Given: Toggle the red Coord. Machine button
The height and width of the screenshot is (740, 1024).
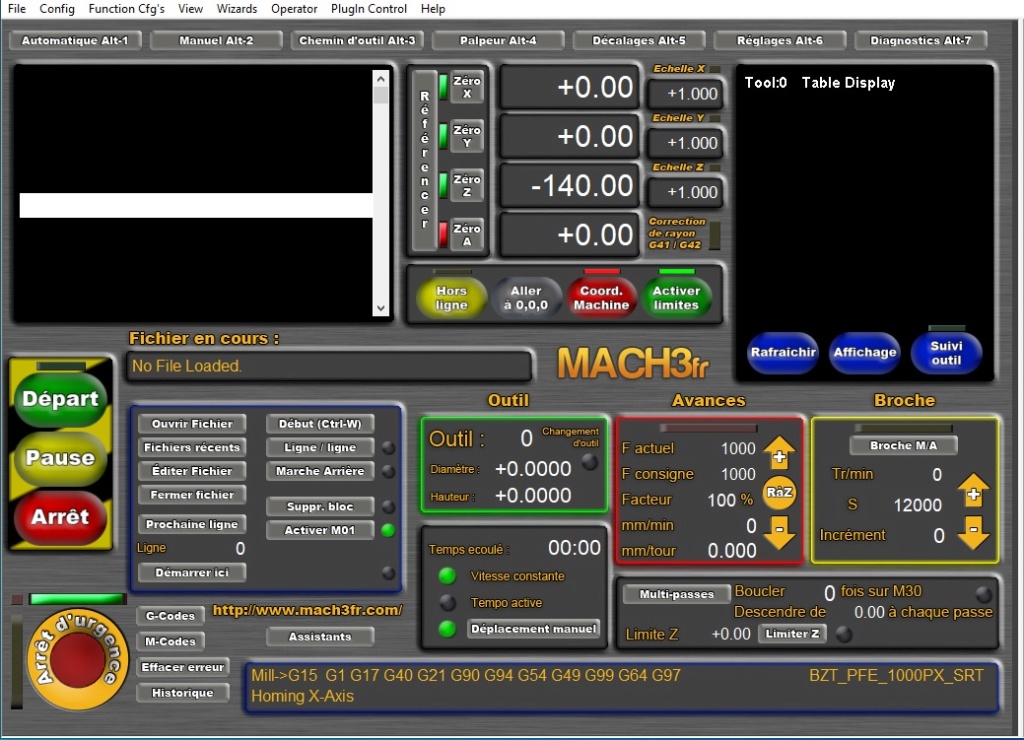Looking at the screenshot, I should [601, 298].
